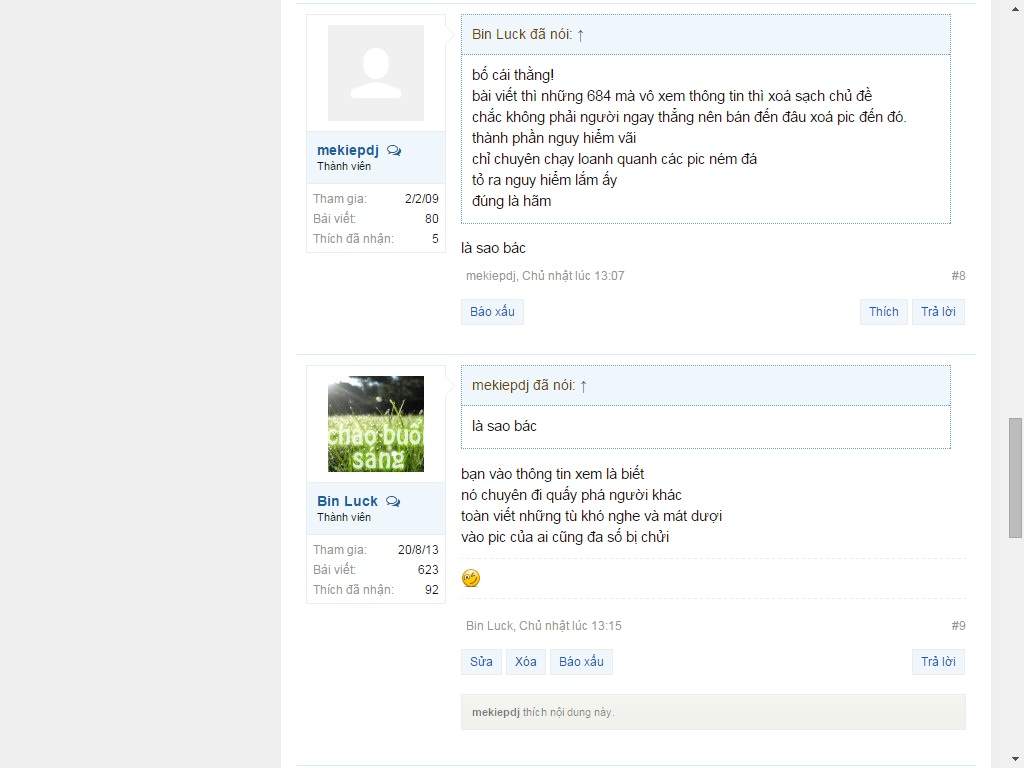Click Báo xấu on post #8
Image resolution: width=1024 pixels, height=768 pixels.
pyautogui.click(x=492, y=312)
